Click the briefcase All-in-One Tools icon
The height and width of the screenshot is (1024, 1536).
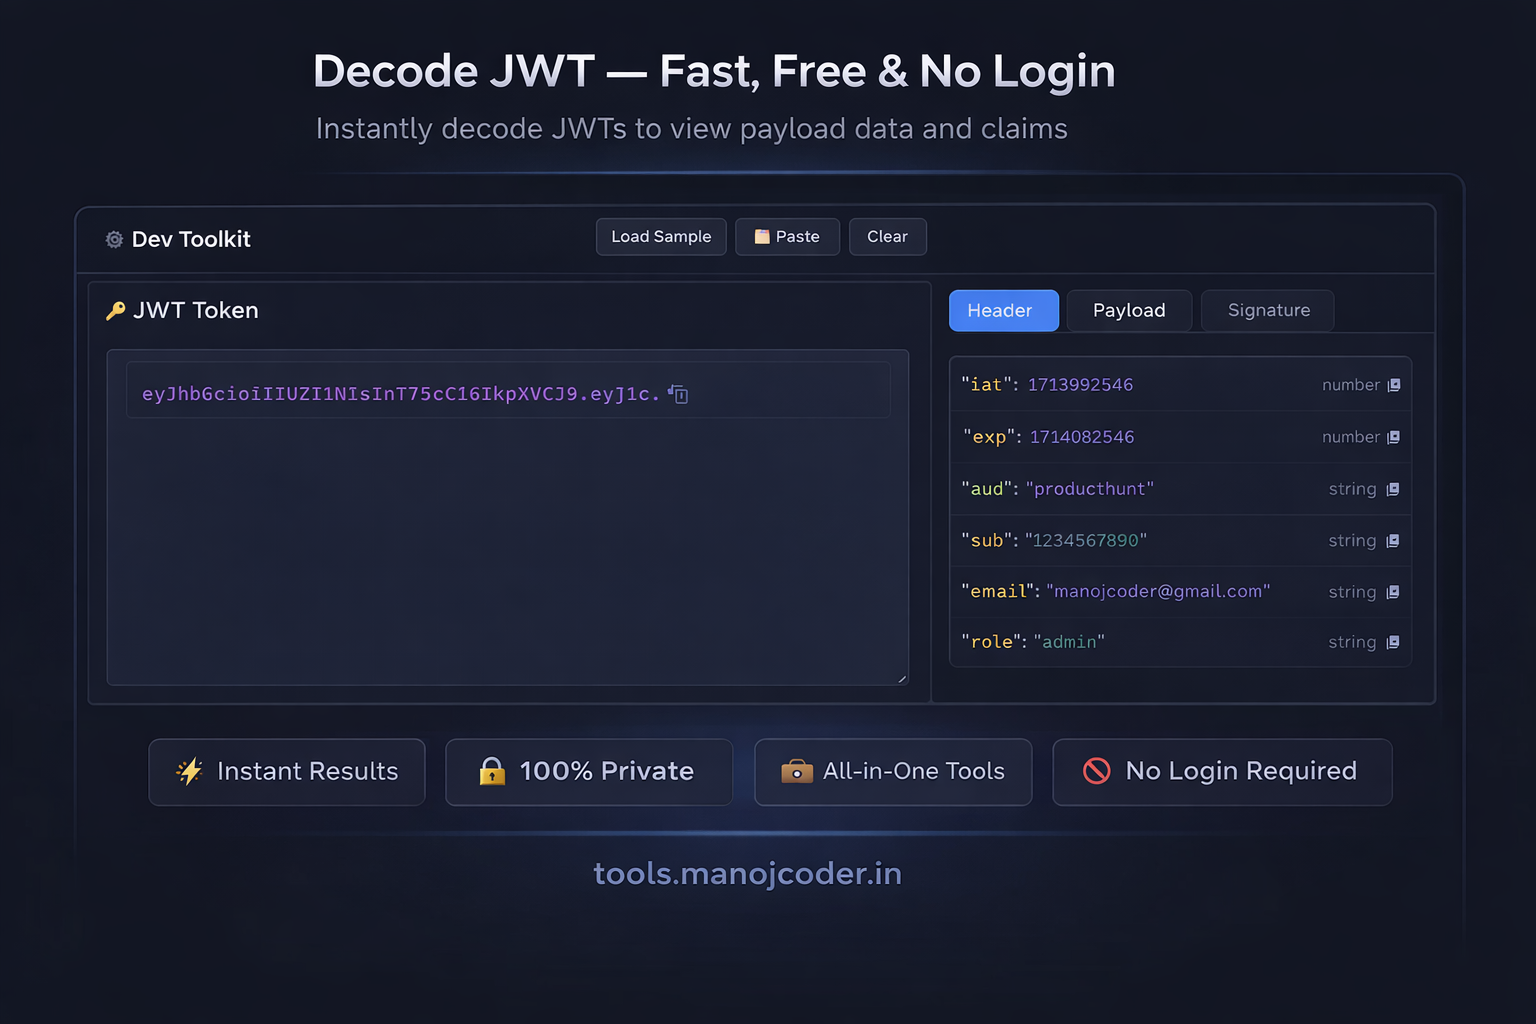point(796,771)
